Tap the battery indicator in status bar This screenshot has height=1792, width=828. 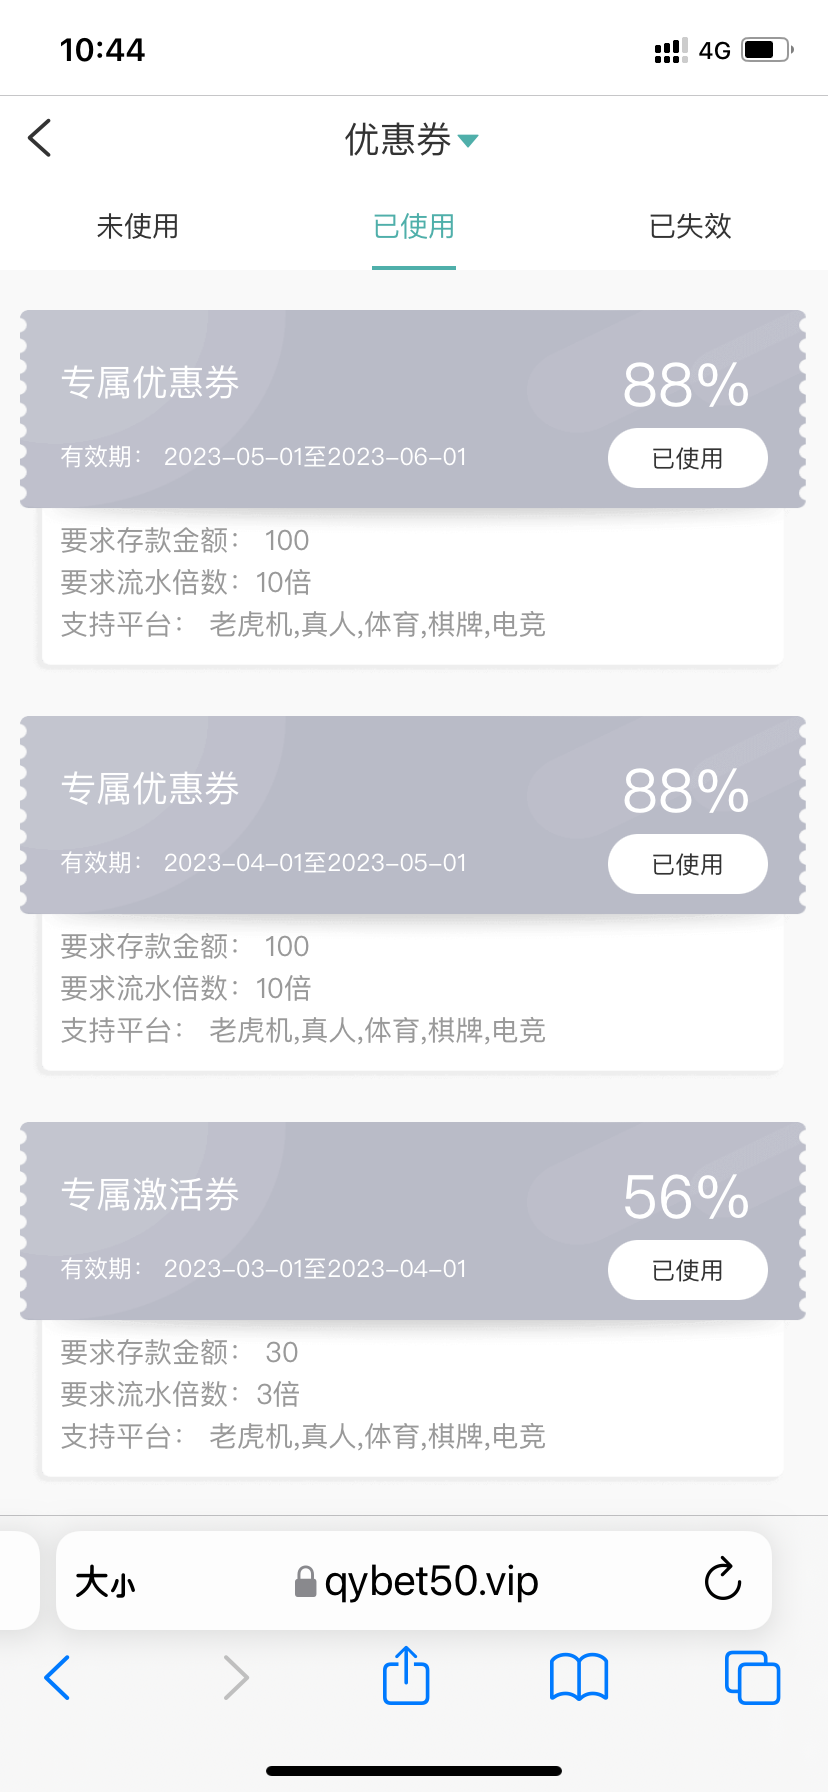point(767,49)
